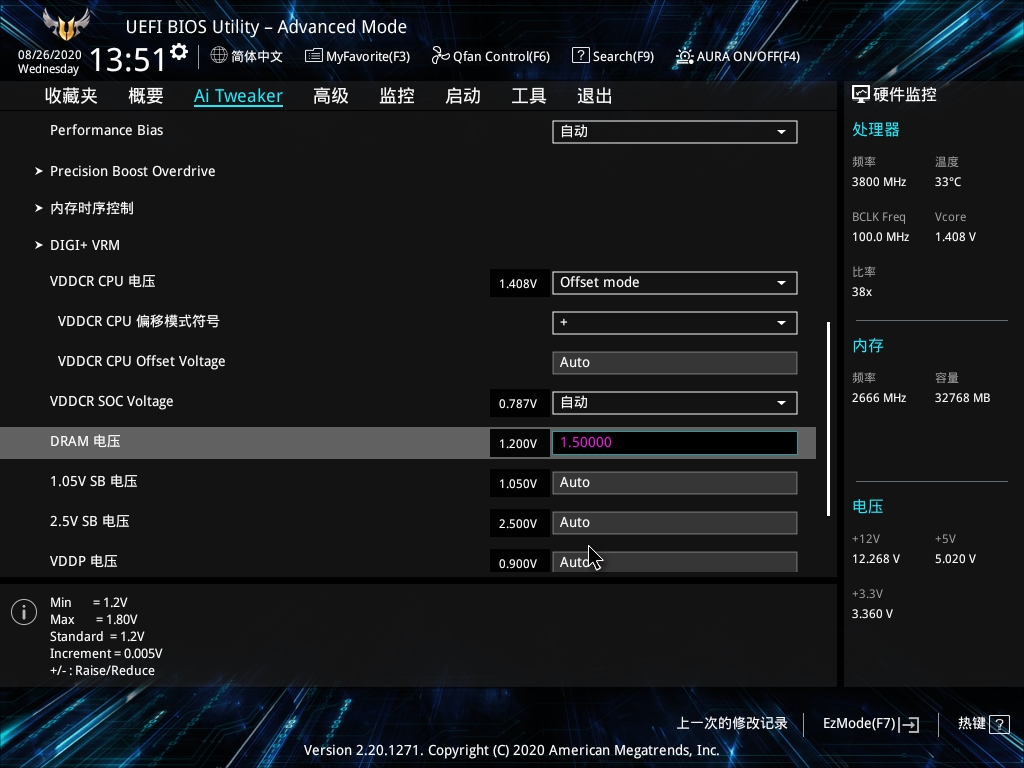The width and height of the screenshot is (1024, 768).
Task: Click the 38x ratio value
Action: click(x=862, y=292)
